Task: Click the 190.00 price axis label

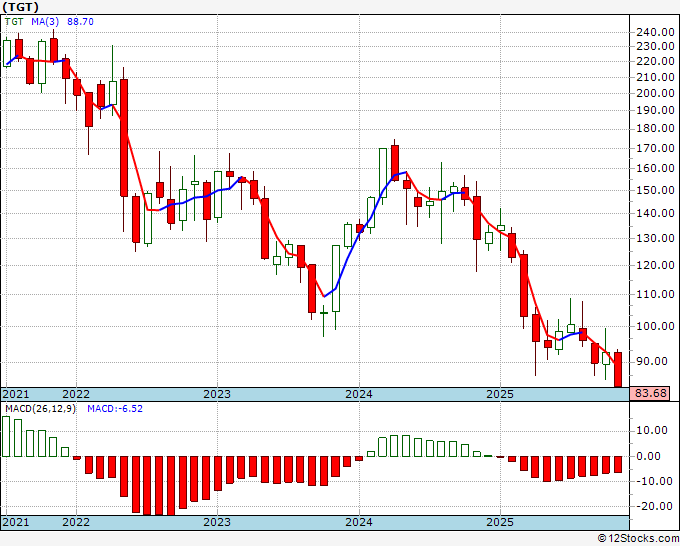Action: pyautogui.click(x=655, y=110)
